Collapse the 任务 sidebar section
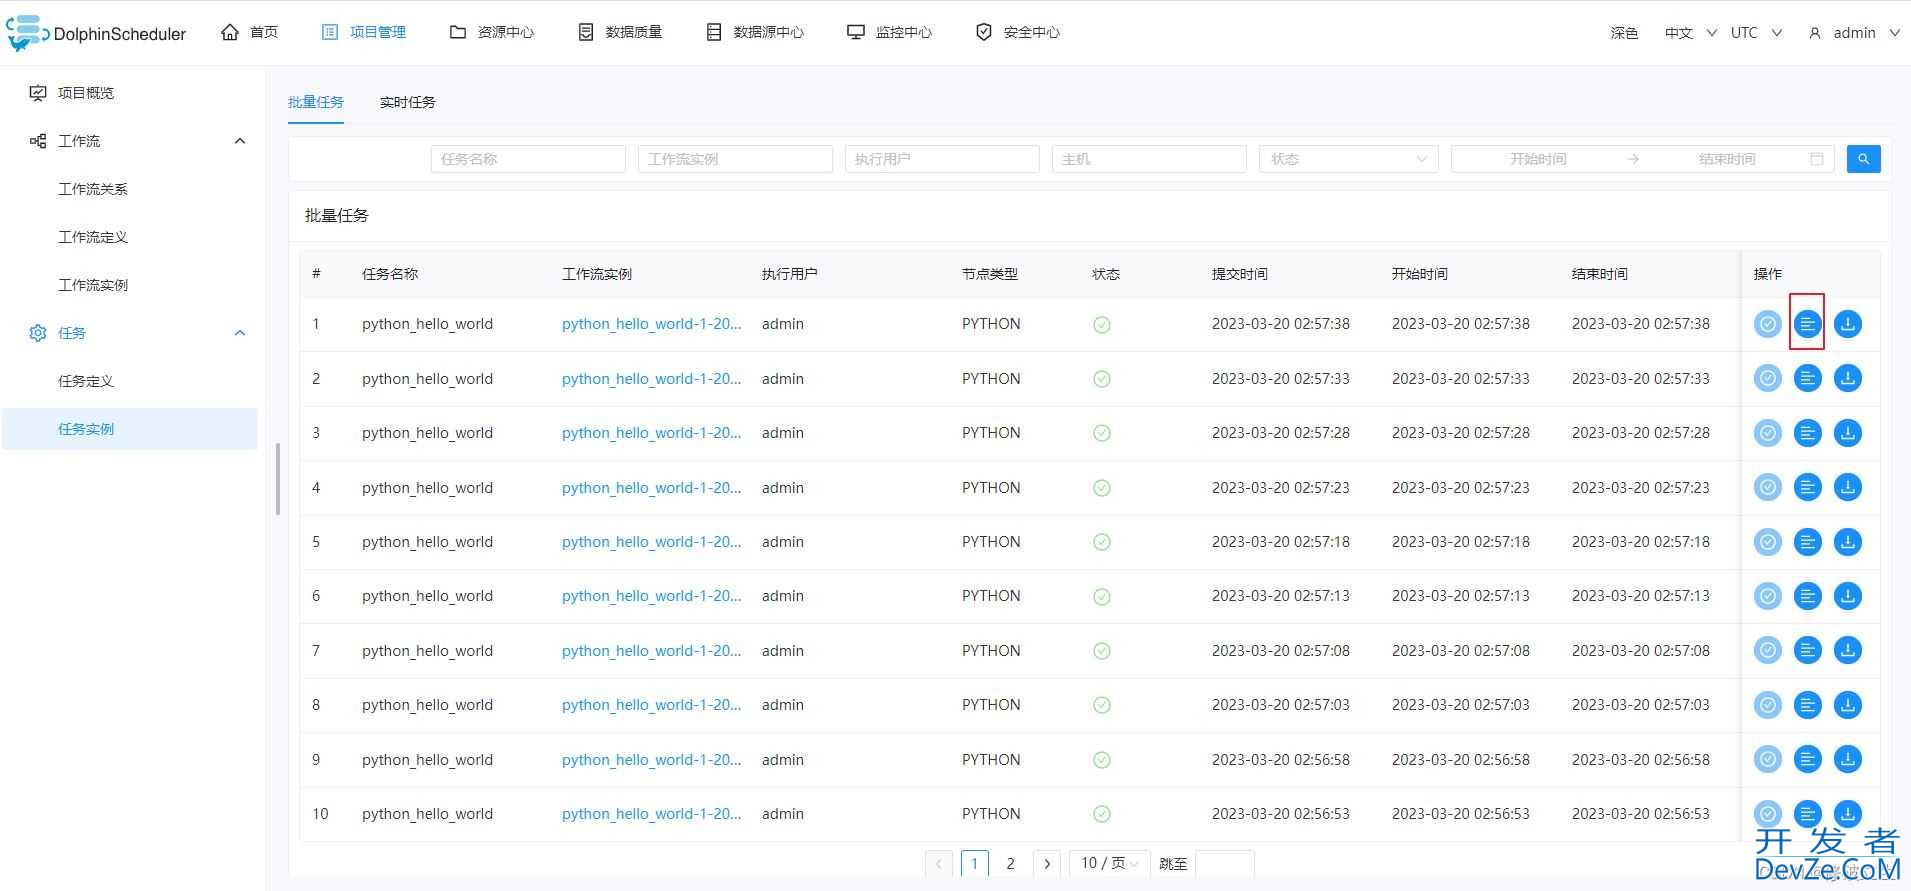Image resolution: width=1911 pixels, height=891 pixels. tap(240, 333)
